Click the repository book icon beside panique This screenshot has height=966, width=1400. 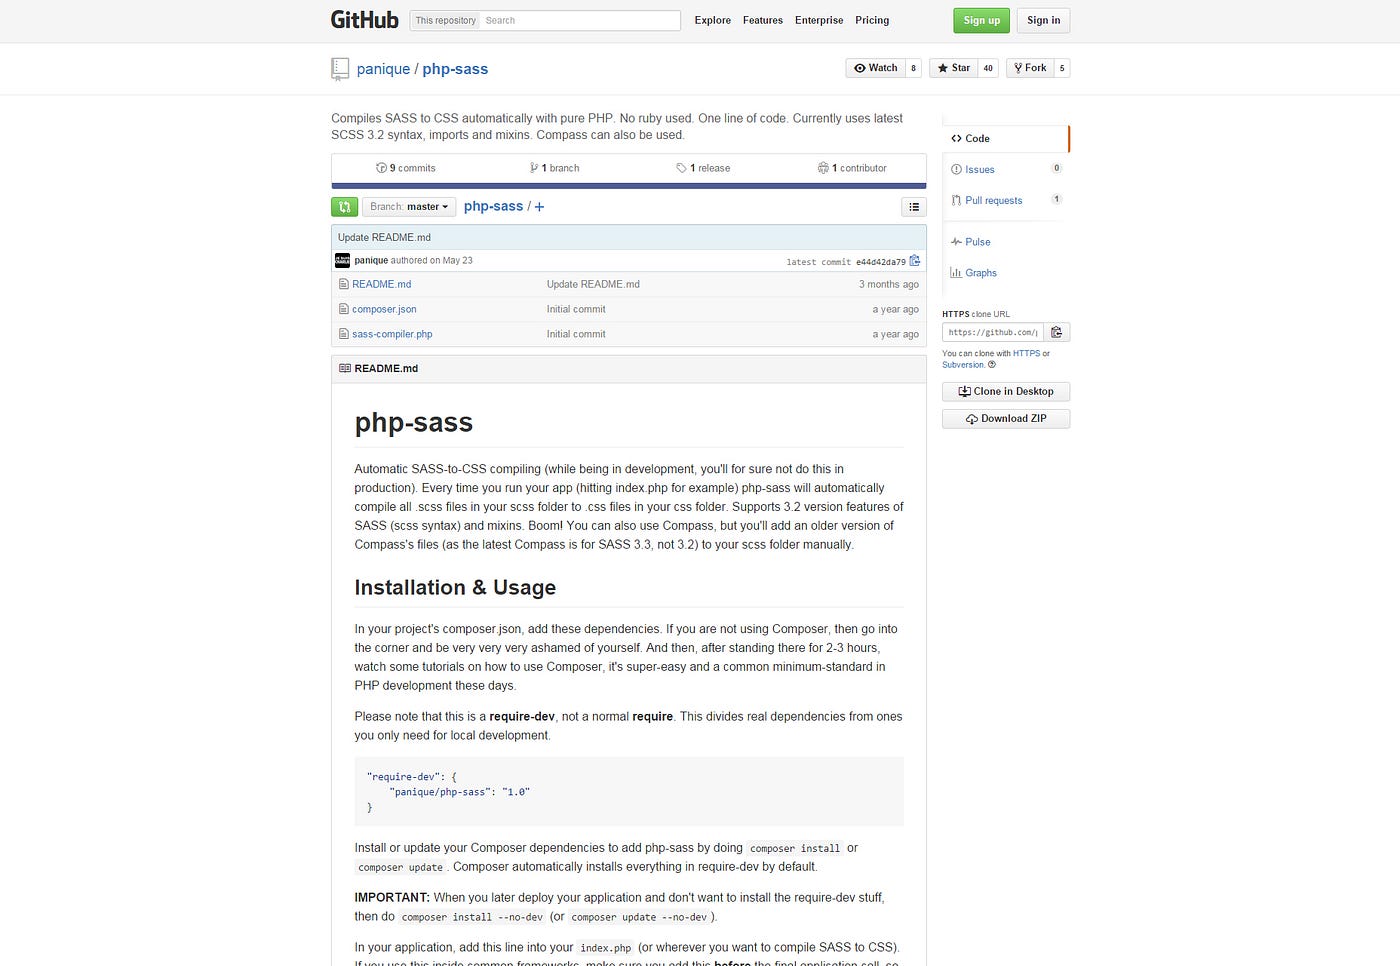pyautogui.click(x=340, y=69)
